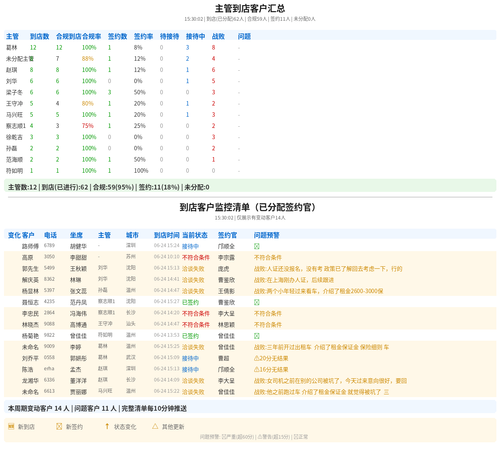Click the 城市 column header
The height and width of the screenshot is (459, 500).
[x=132, y=235]
